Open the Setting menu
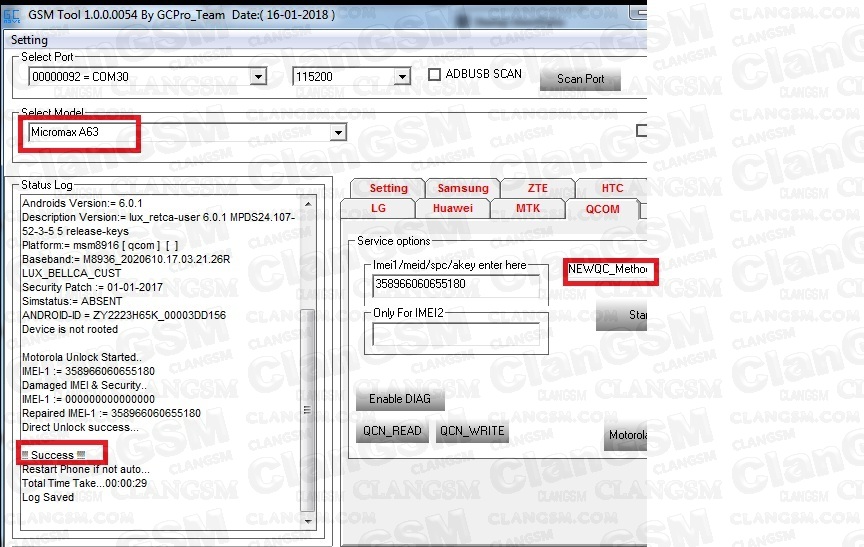Viewport: 864px width, 547px height. 29,40
